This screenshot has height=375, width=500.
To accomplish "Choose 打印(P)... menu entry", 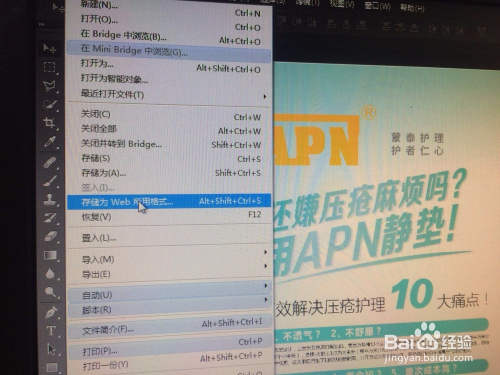I will (169, 348).
